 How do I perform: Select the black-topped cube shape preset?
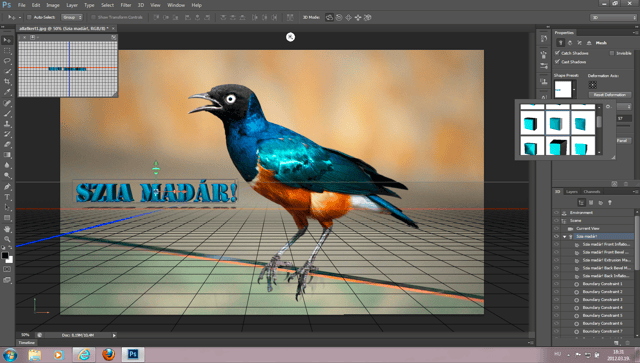coord(558,147)
